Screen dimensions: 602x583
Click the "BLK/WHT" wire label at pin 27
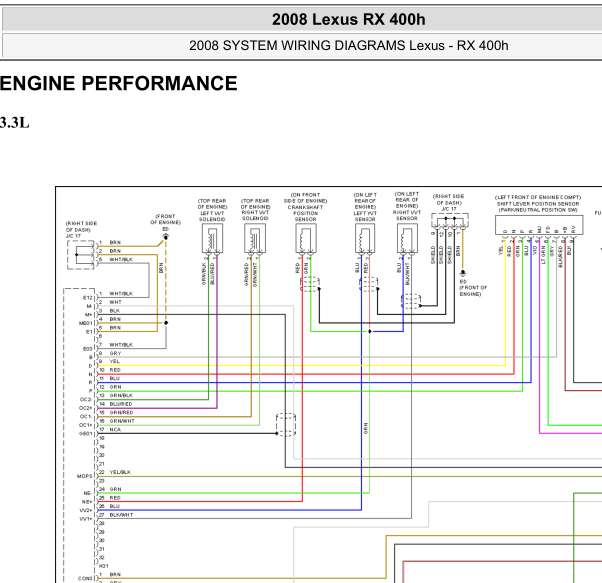pos(121,515)
